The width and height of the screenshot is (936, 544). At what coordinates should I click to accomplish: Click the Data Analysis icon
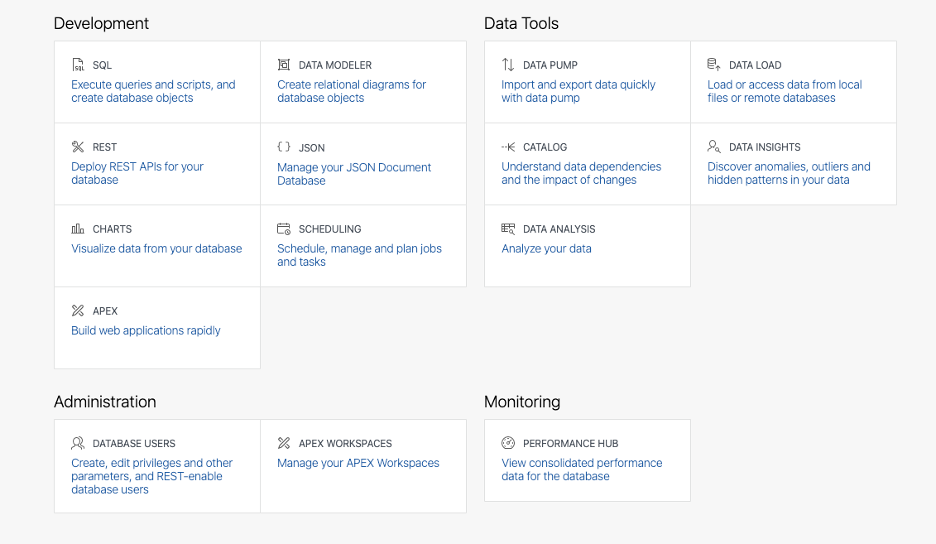click(x=508, y=229)
